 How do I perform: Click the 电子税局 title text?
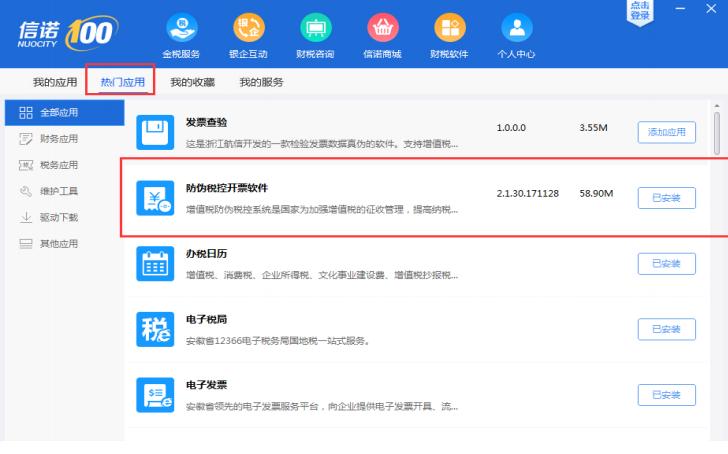(206, 319)
